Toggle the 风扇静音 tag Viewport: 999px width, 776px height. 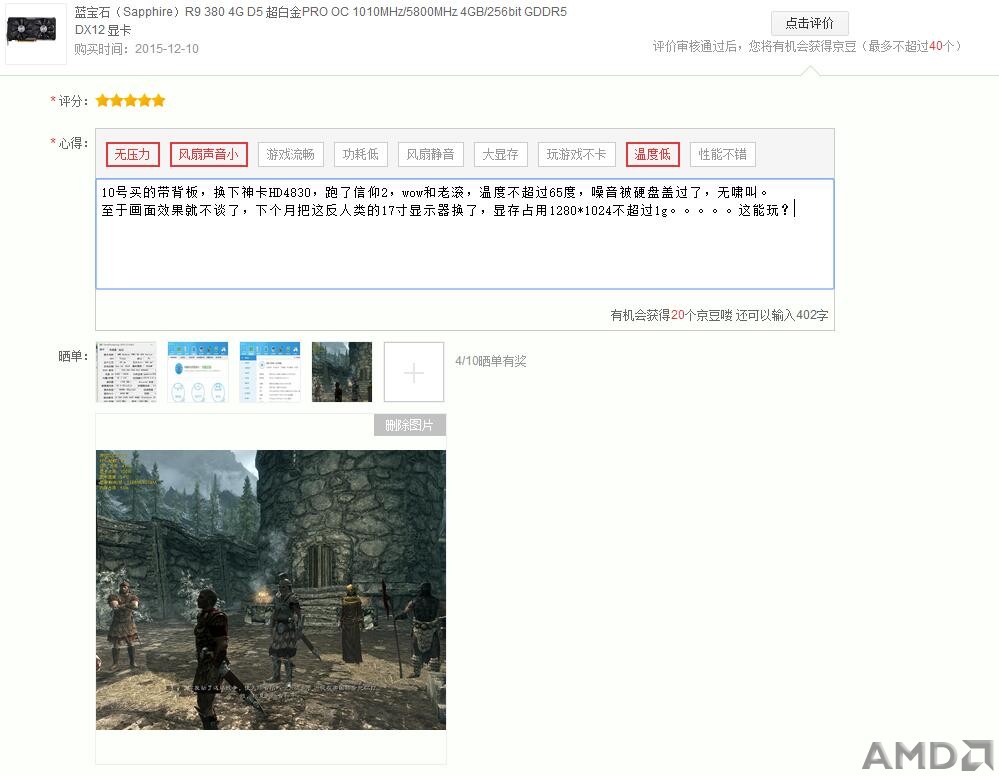[431, 154]
